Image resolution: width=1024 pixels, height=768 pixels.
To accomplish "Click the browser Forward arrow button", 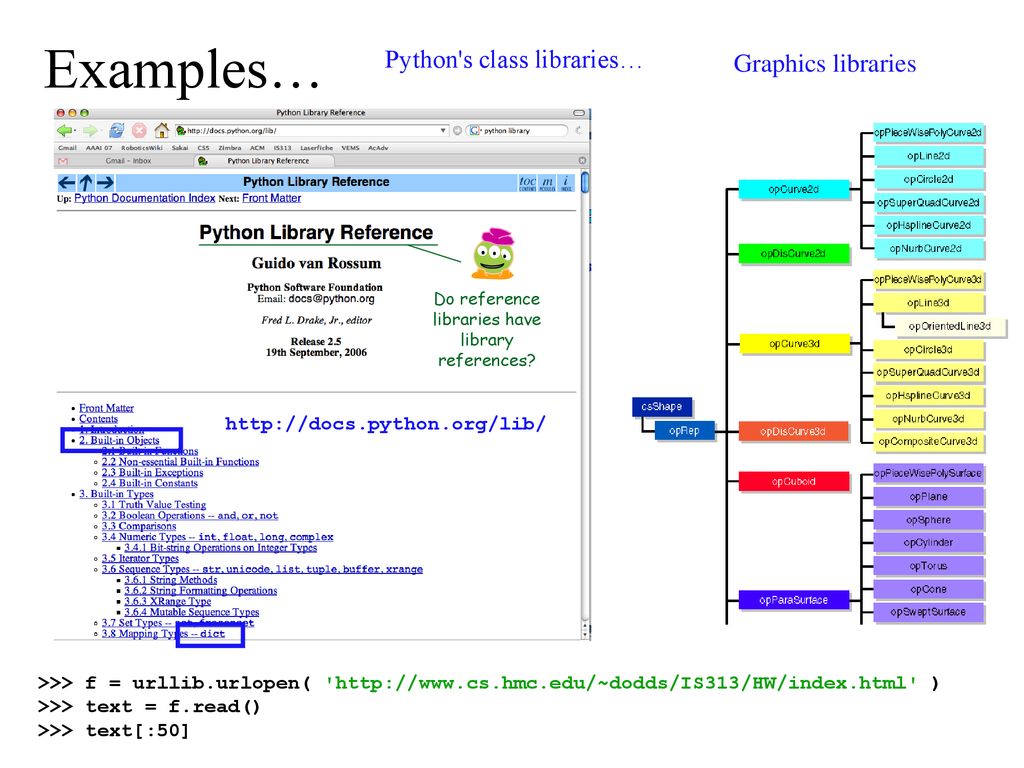I will tap(90, 131).
